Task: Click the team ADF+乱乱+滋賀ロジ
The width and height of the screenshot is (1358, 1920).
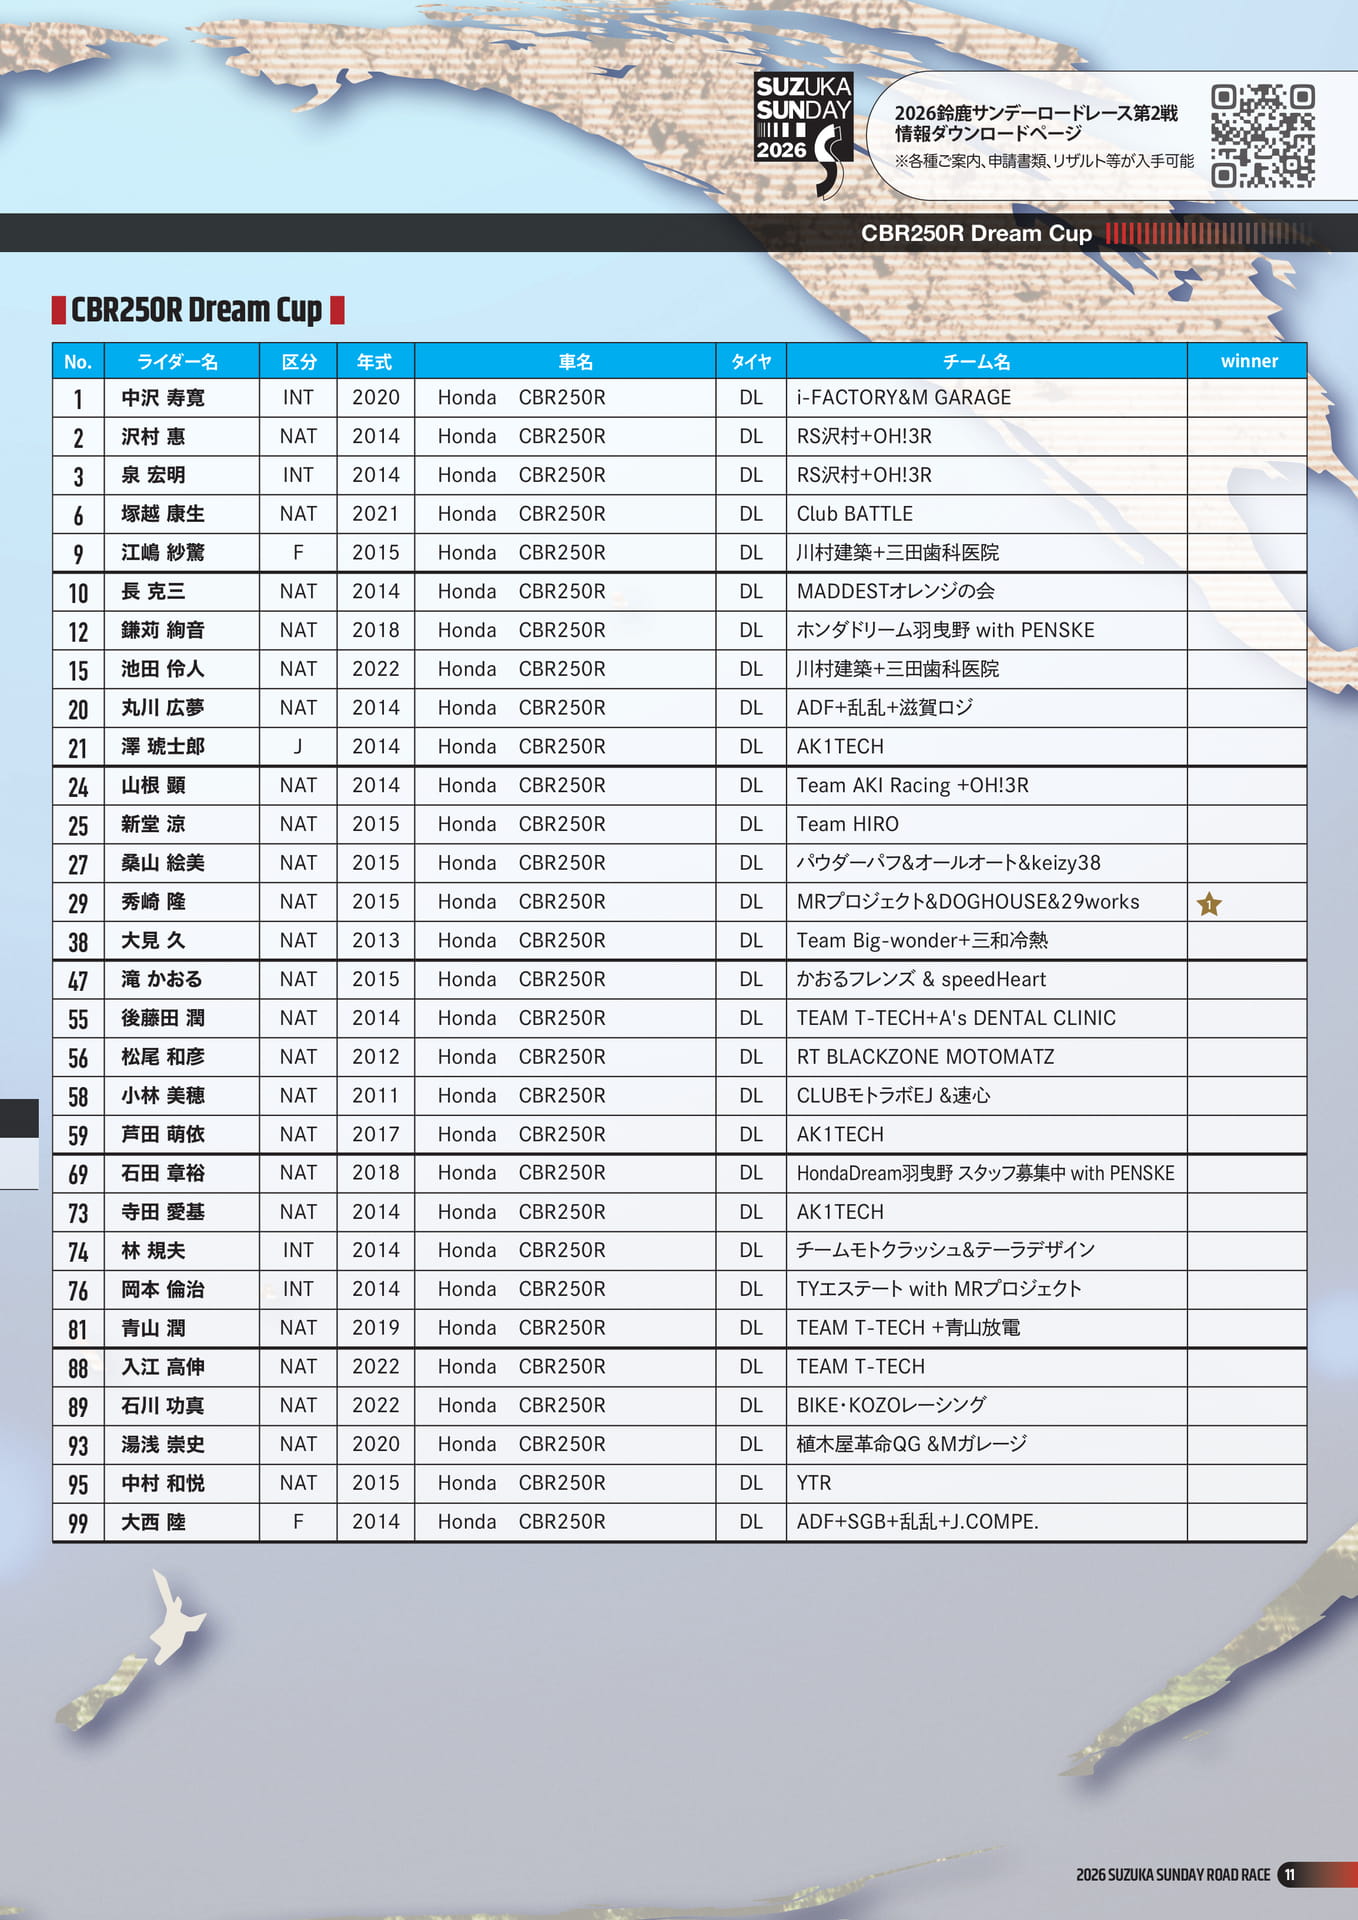Action: (x=885, y=708)
